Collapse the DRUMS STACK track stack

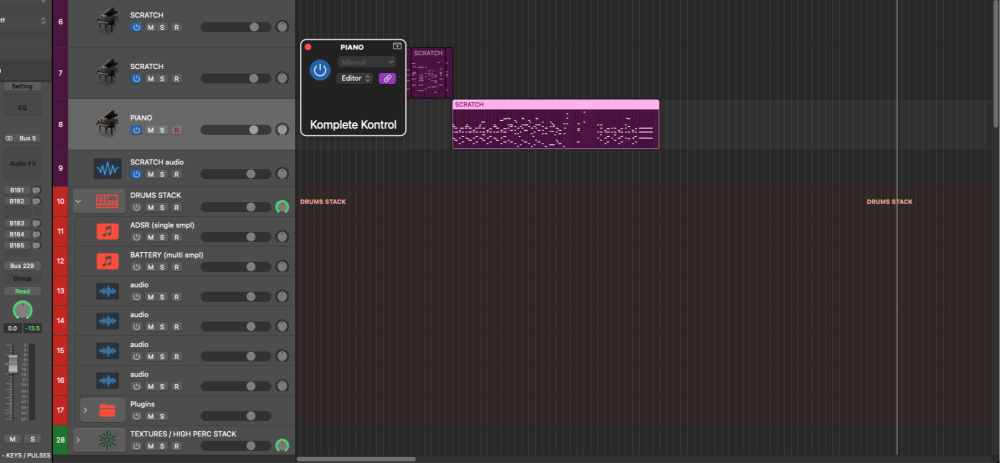pos(78,202)
